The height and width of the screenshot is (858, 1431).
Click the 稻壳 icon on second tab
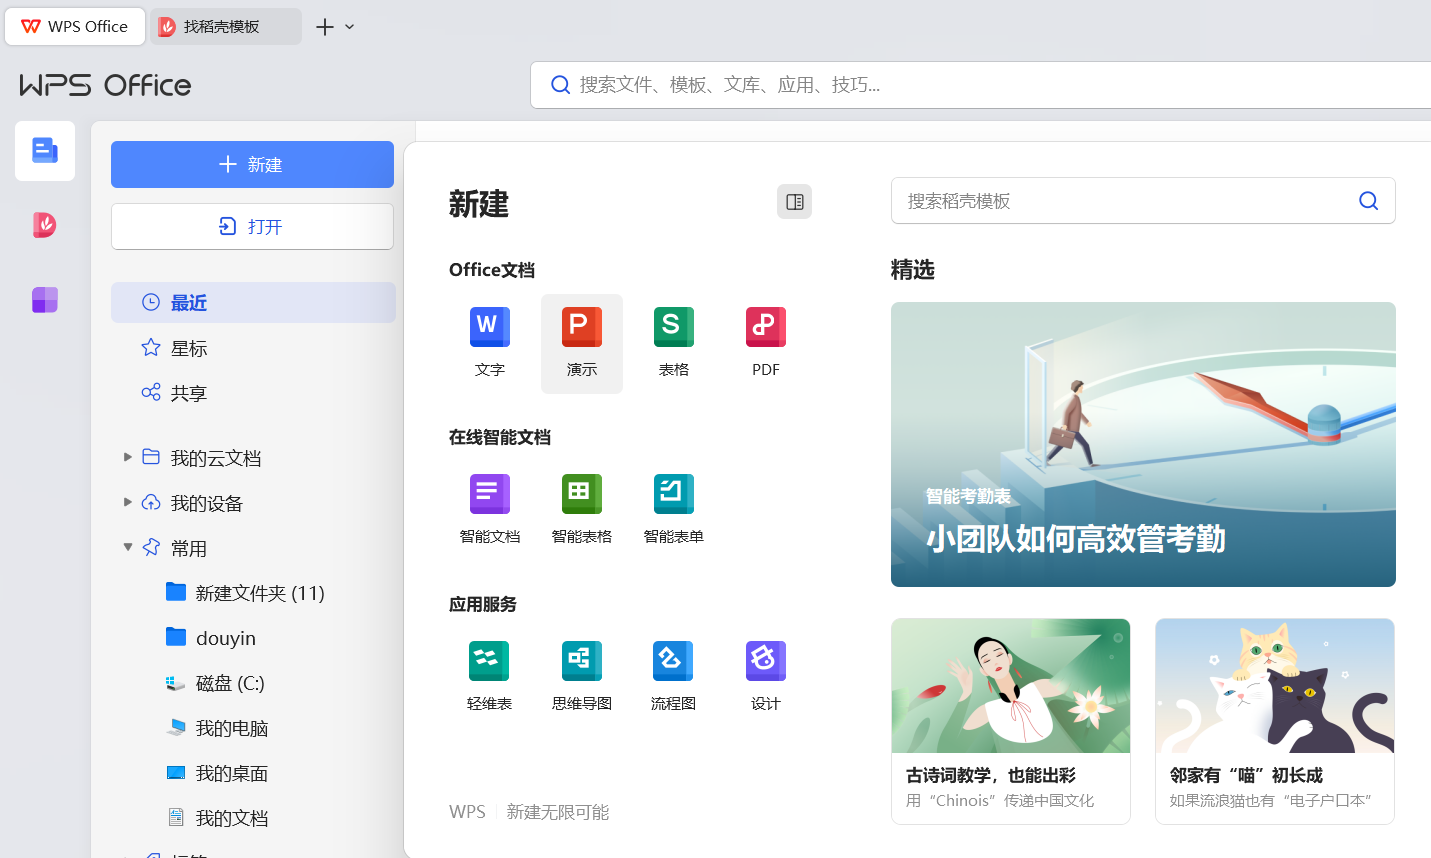(x=168, y=27)
